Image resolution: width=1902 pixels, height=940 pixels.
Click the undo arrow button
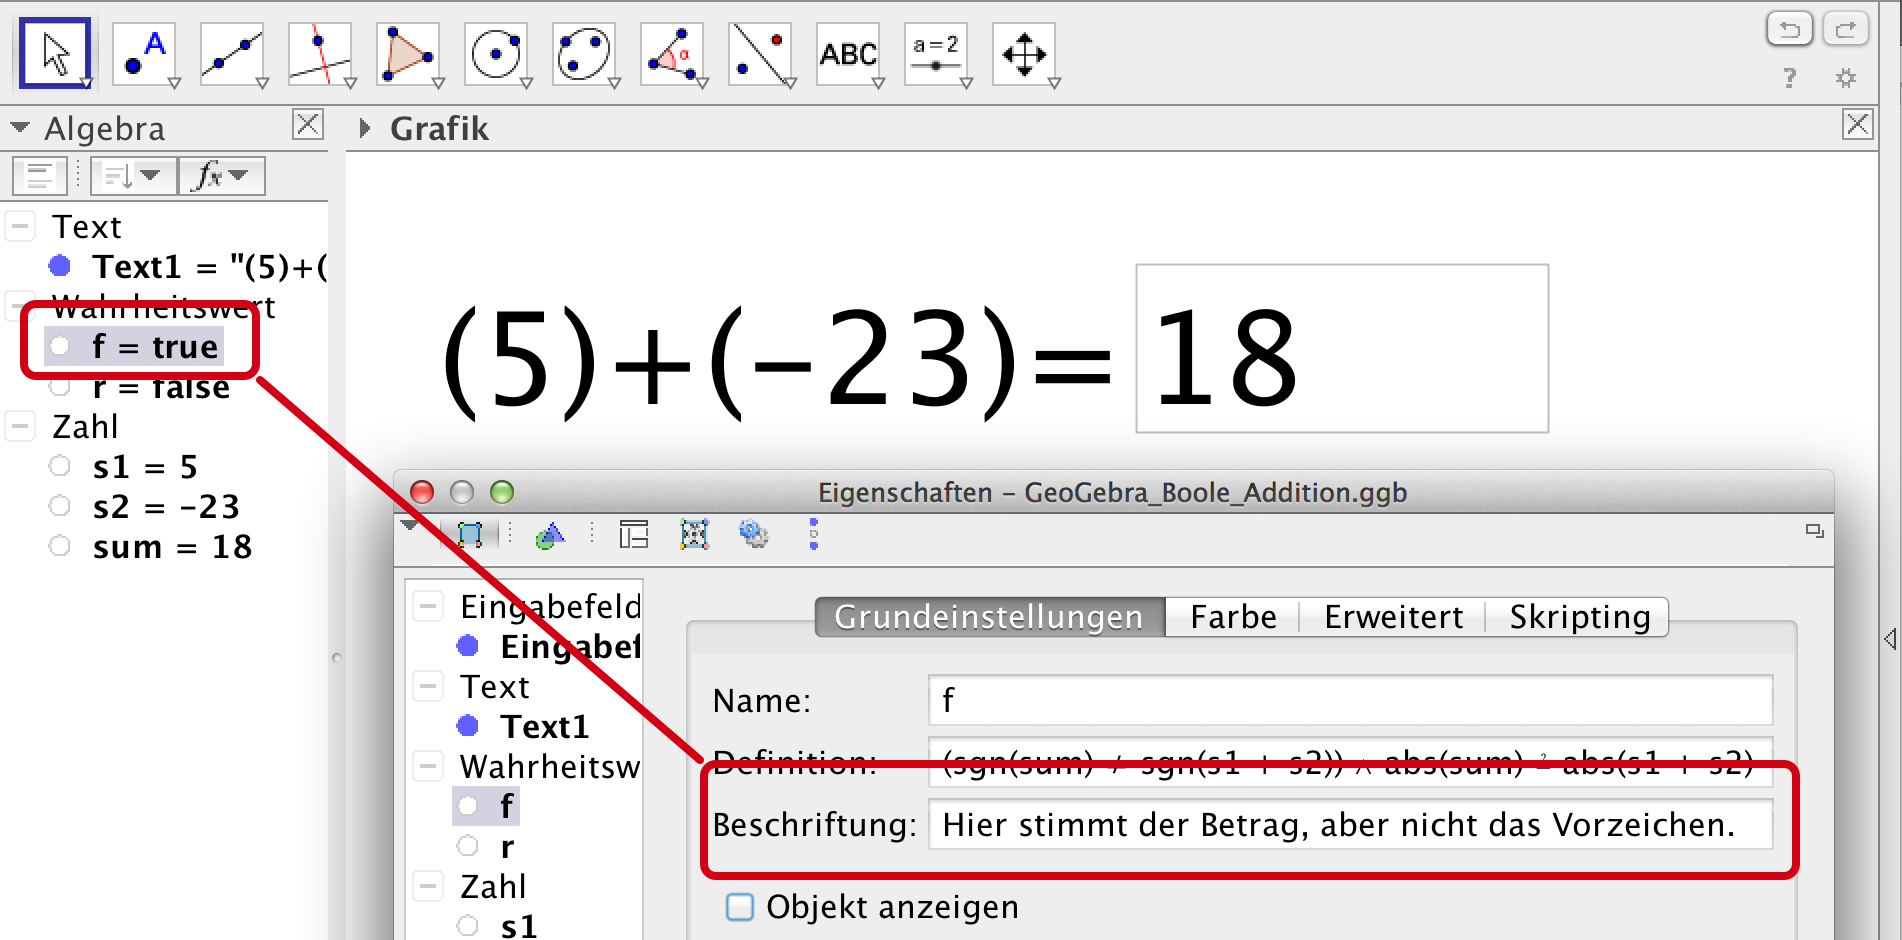pos(1789,29)
